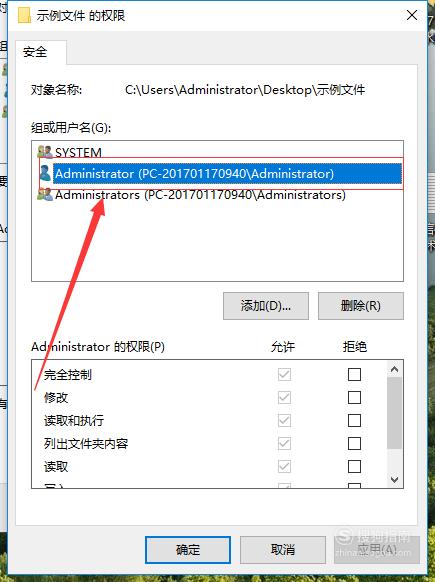Click the folder icon in title bar
The height and width of the screenshot is (582, 435).
pos(24,15)
